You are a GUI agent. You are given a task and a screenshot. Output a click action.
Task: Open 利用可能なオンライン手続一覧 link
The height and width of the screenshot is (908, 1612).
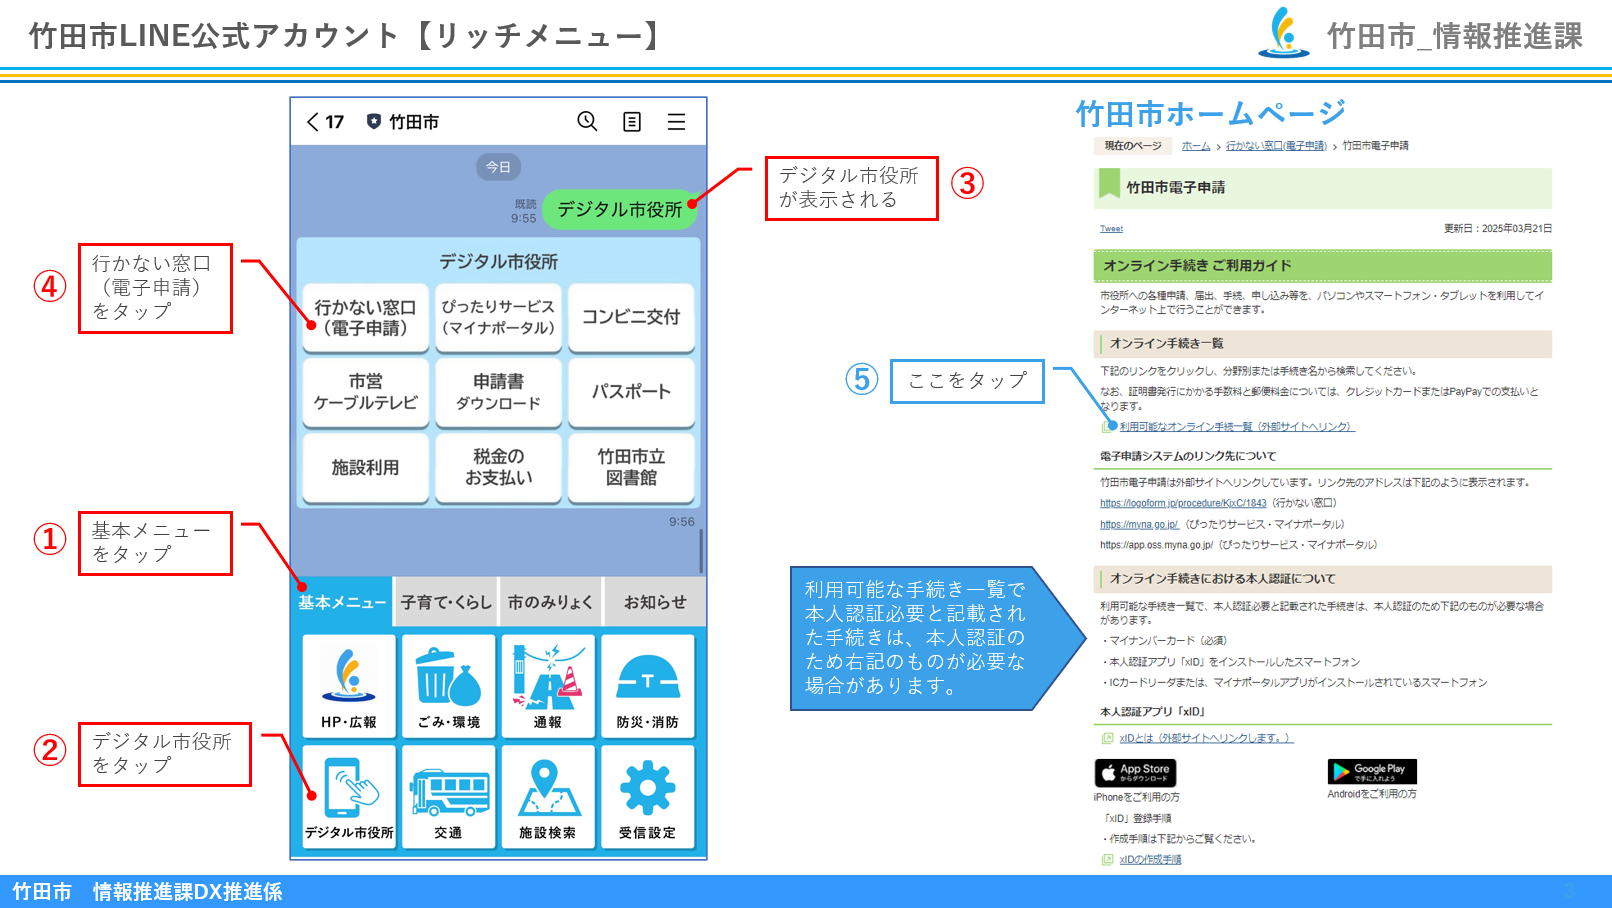[1235, 427]
